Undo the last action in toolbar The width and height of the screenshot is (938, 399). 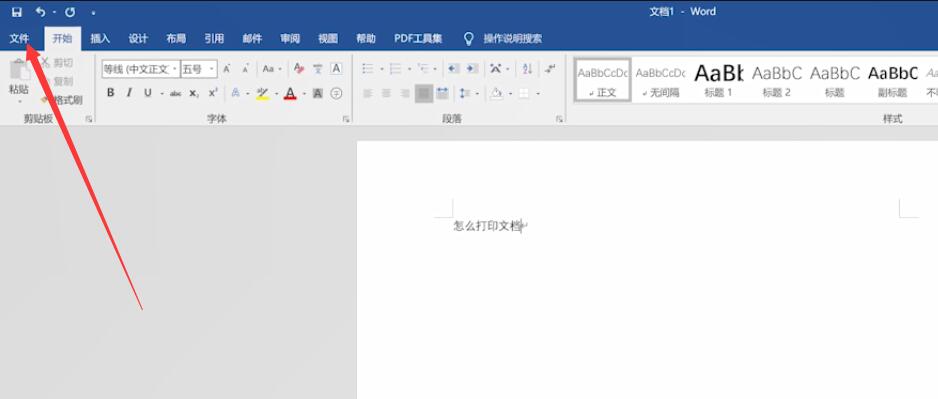pos(40,12)
